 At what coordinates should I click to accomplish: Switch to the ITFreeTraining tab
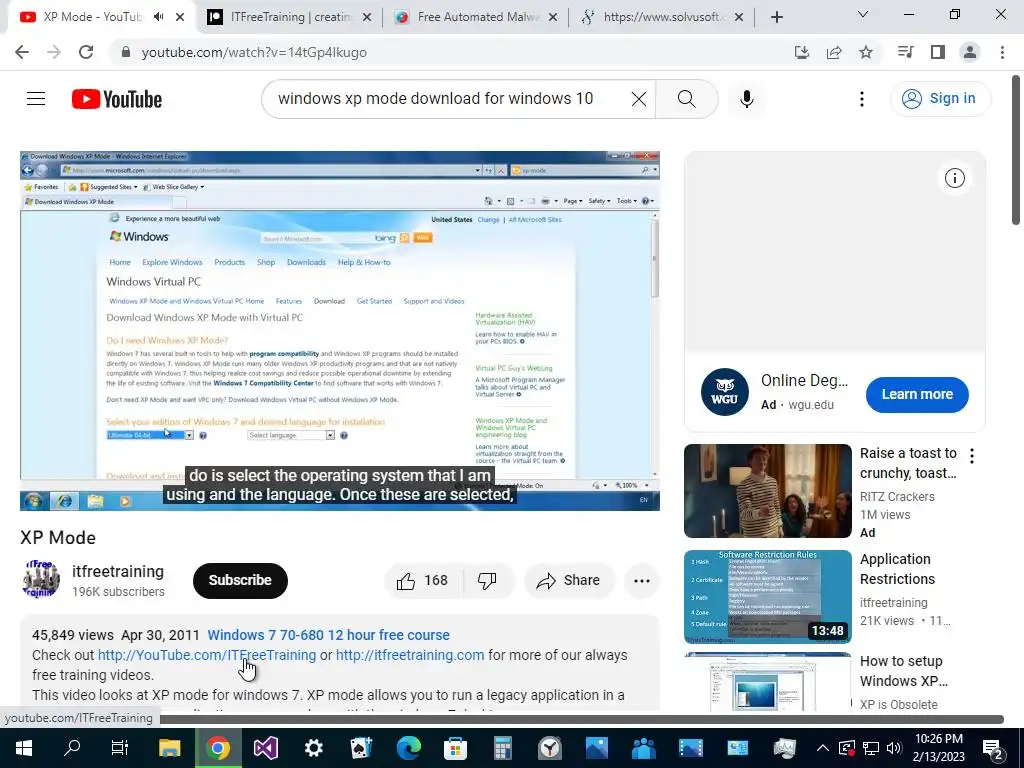(x=289, y=17)
